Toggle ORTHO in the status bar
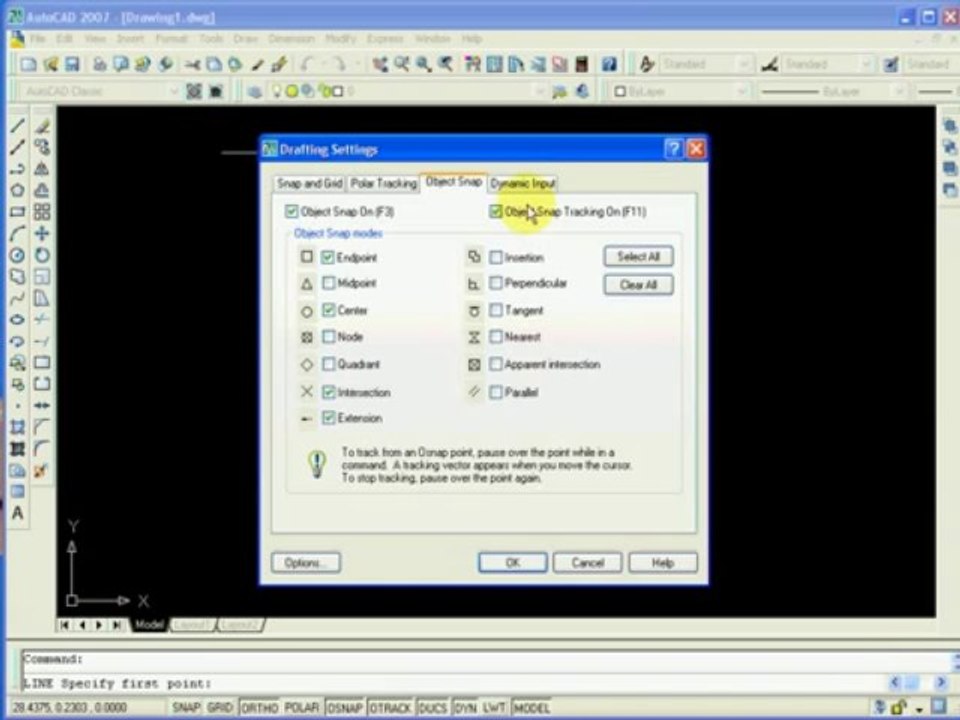Image resolution: width=960 pixels, height=720 pixels. 260,708
